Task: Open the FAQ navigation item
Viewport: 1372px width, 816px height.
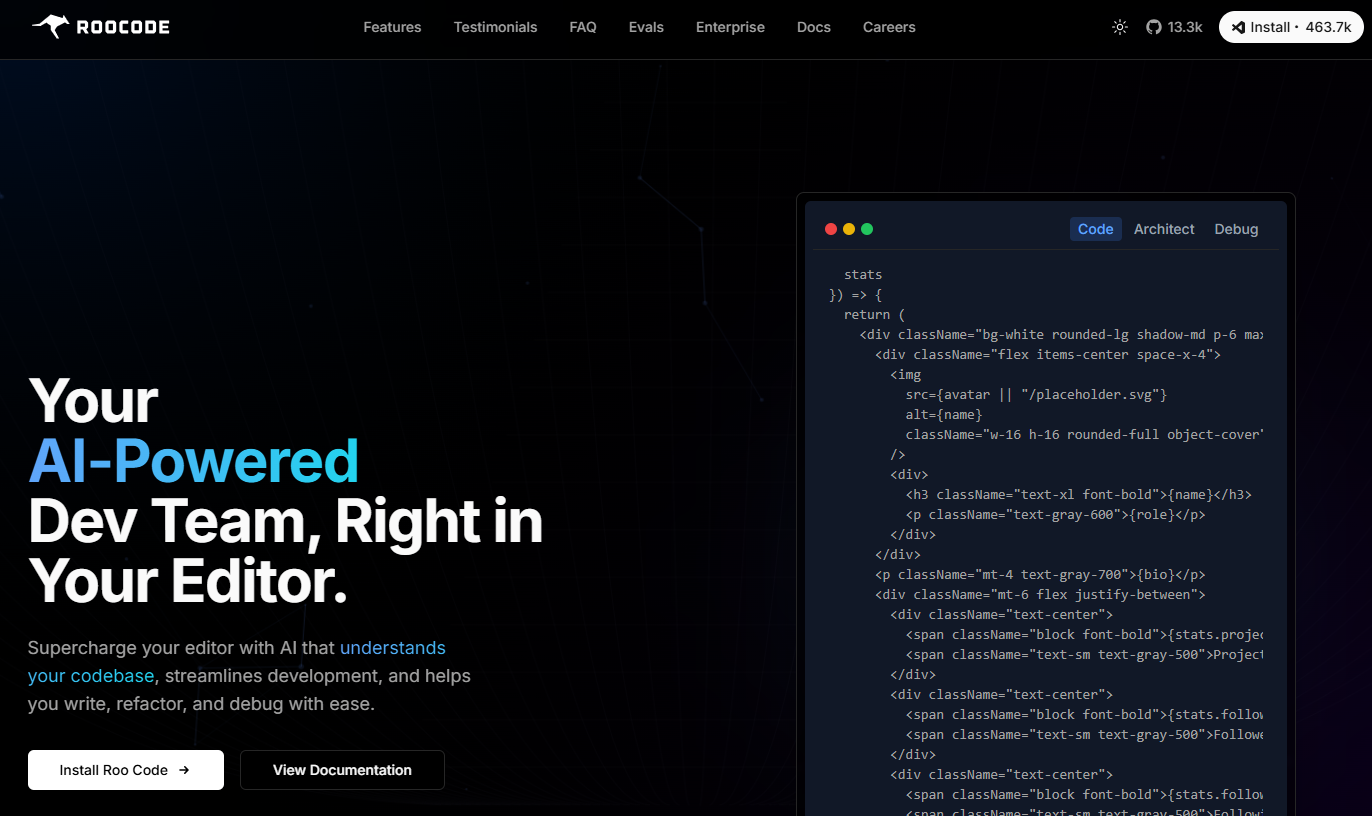Action: [x=583, y=27]
